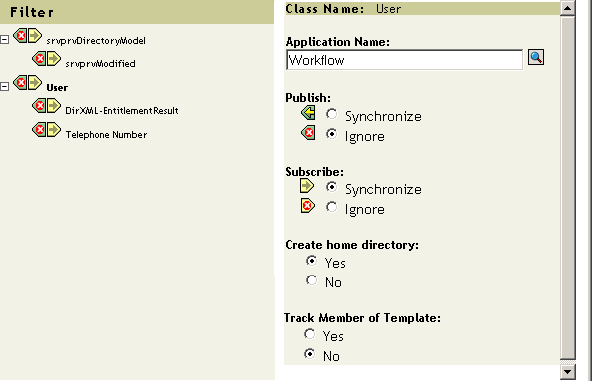Click the Publish Synchronize arrow icon
The image size is (592, 381).
coord(308,113)
